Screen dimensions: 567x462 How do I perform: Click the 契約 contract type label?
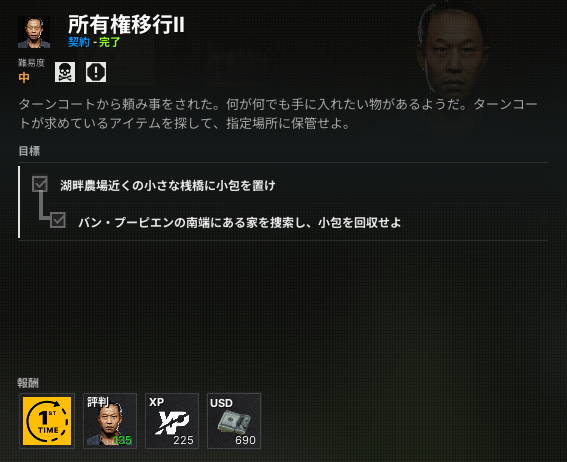[x=79, y=42]
